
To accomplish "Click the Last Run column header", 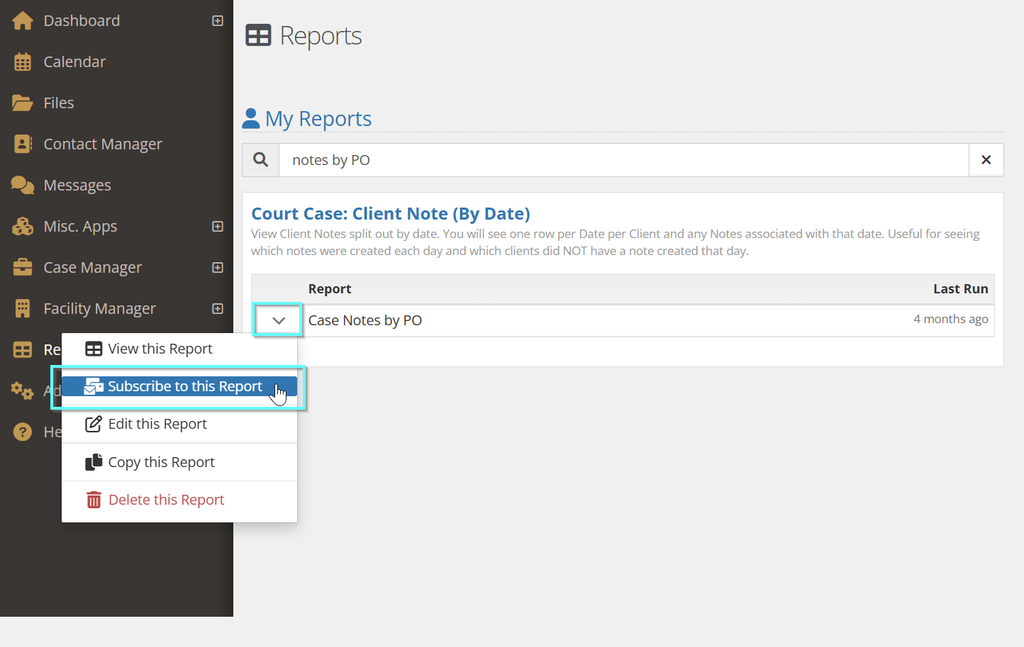I will coord(961,289).
